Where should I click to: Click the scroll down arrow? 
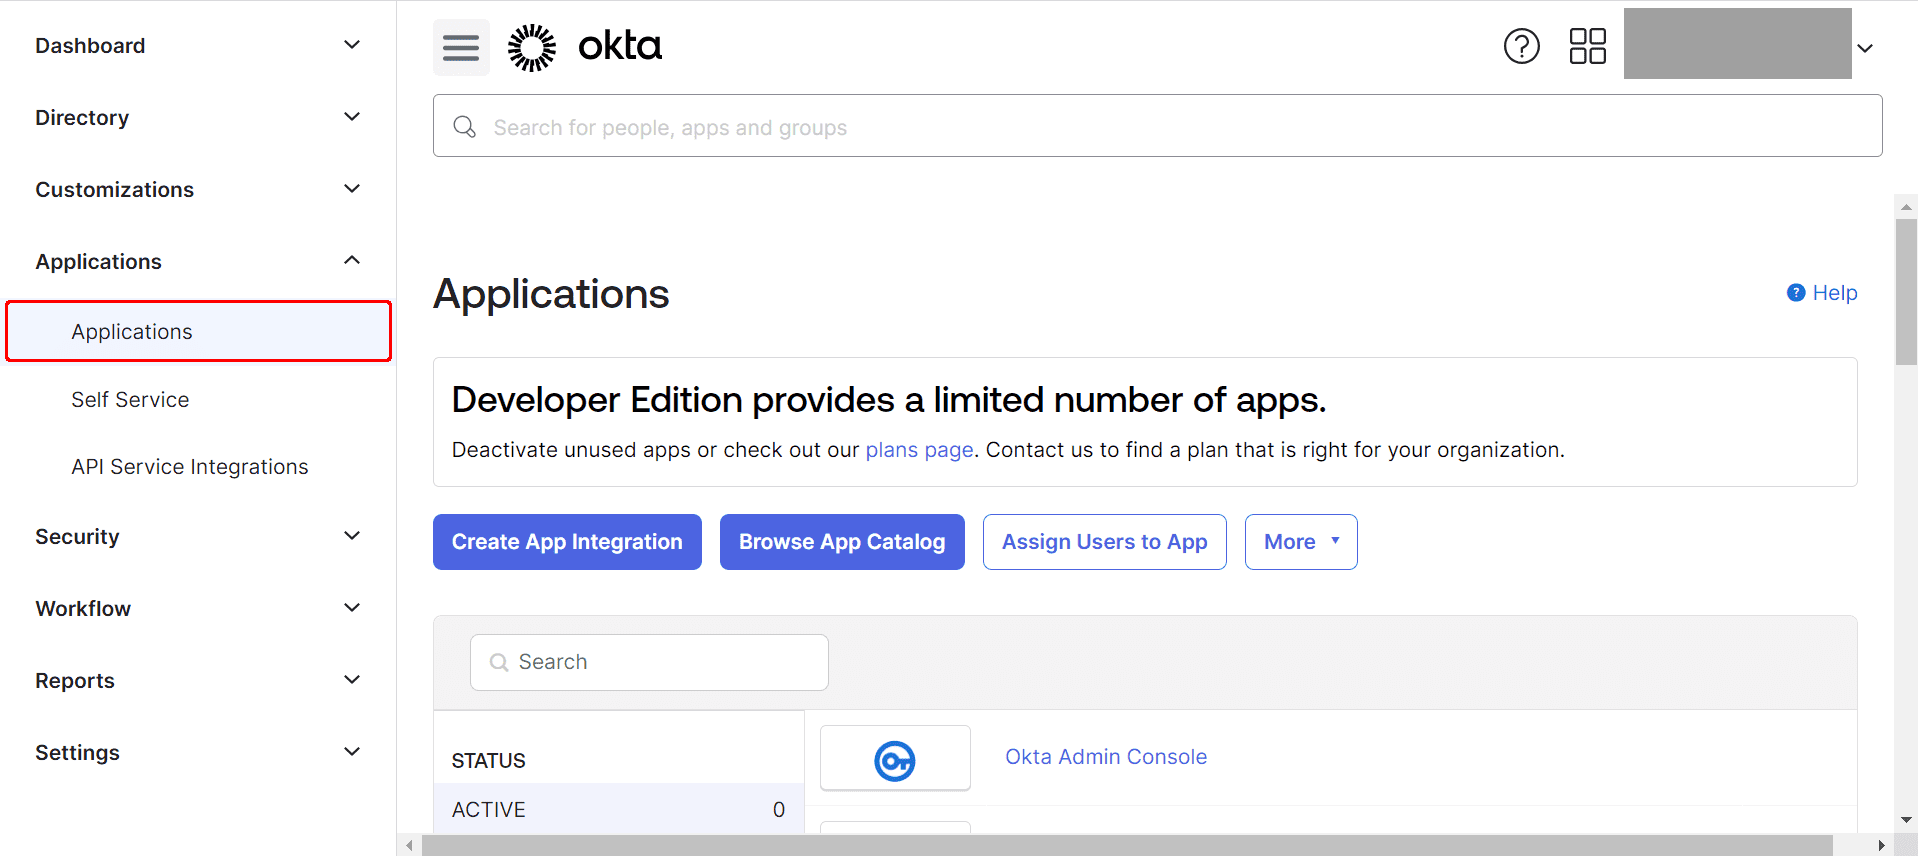[x=1906, y=820]
